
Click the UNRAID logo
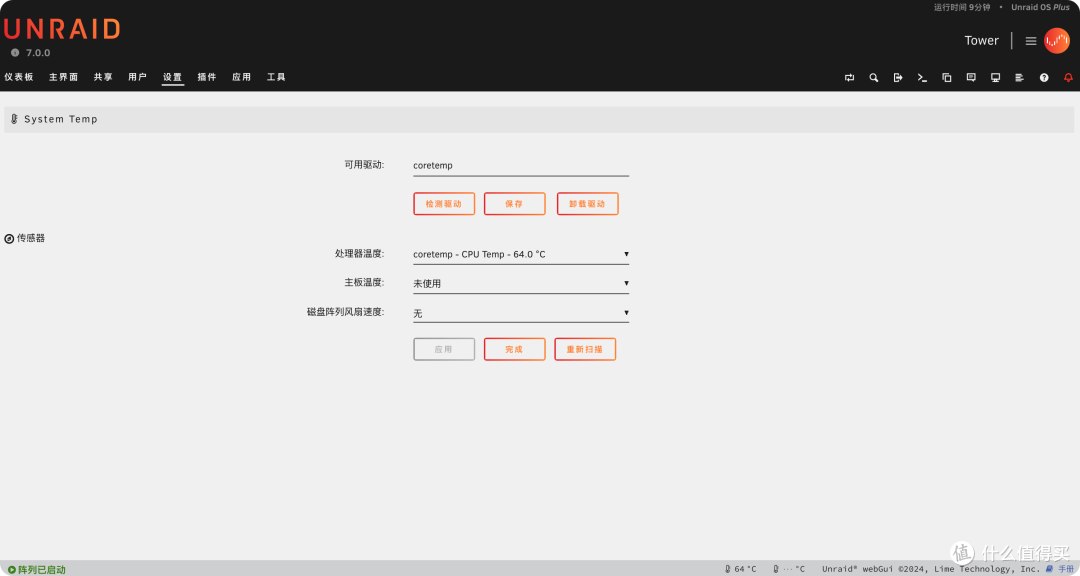[x=62, y=29]
